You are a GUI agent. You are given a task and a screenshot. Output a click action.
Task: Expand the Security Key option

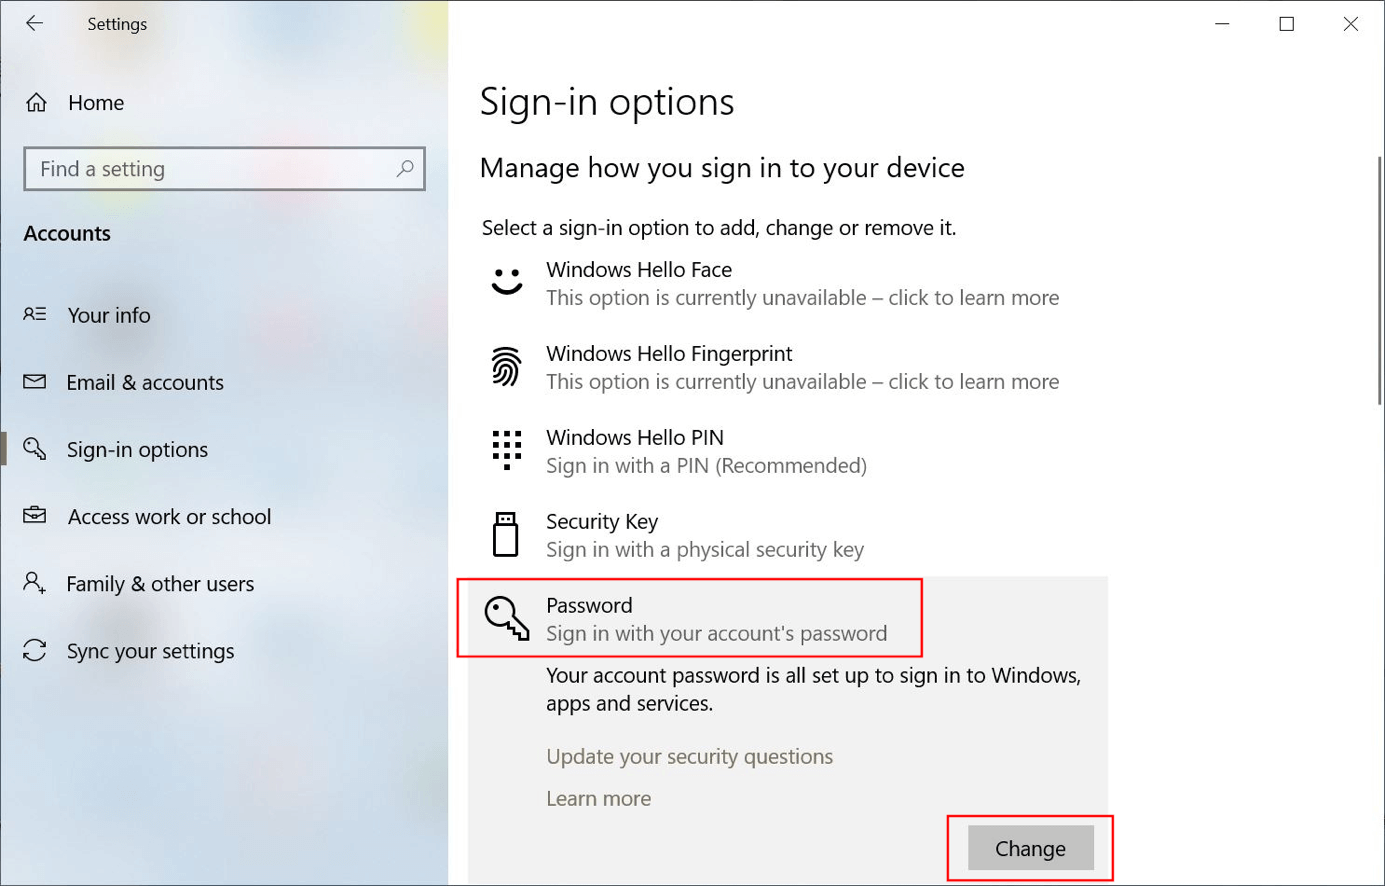(788, 535)
